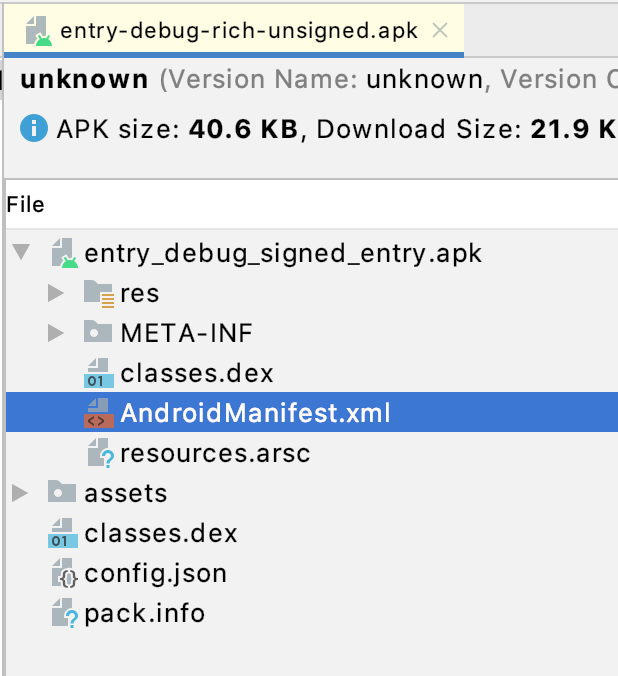The height and width of the screenshot is (676, 618).
Task: Select the entry_debug_signed_entry.apk row
Action: pyautogui.click(x=312, y=253)
